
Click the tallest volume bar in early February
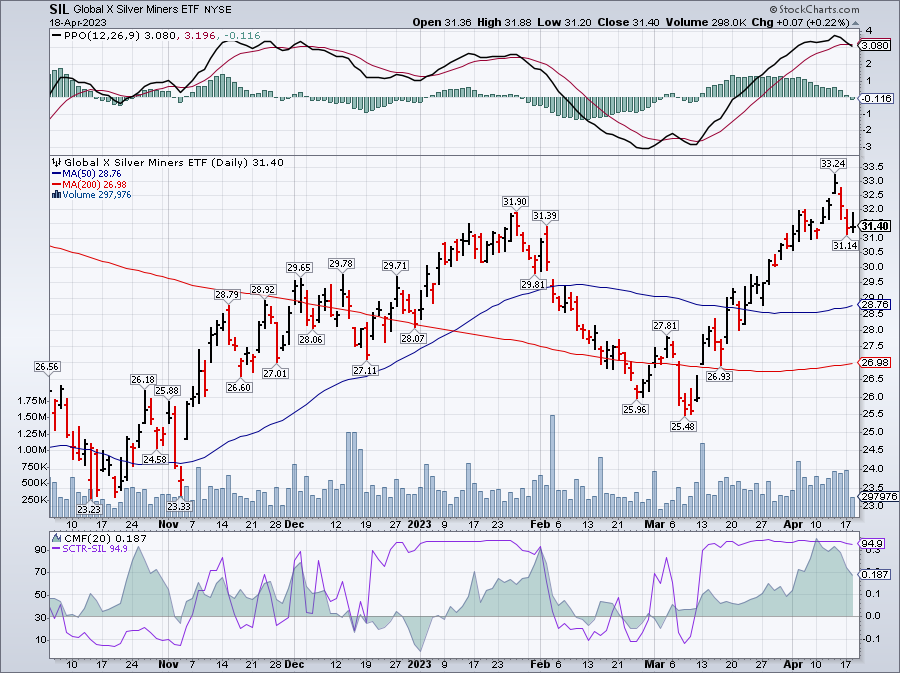click(x=552, y=466)
